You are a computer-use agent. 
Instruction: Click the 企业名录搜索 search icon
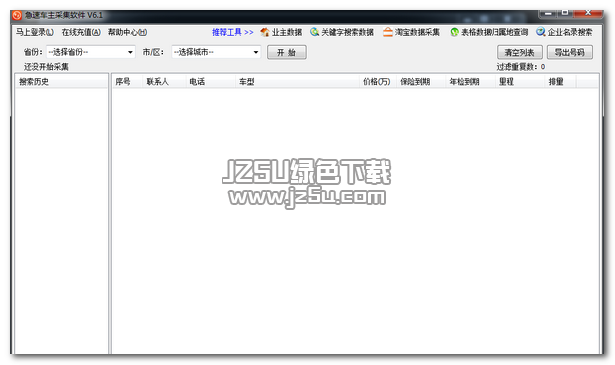(541, 32)
